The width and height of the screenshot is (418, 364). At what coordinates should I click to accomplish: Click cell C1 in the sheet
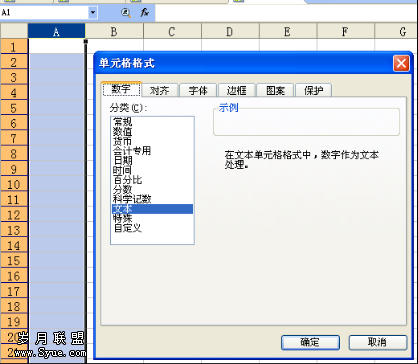coord(173,45)
